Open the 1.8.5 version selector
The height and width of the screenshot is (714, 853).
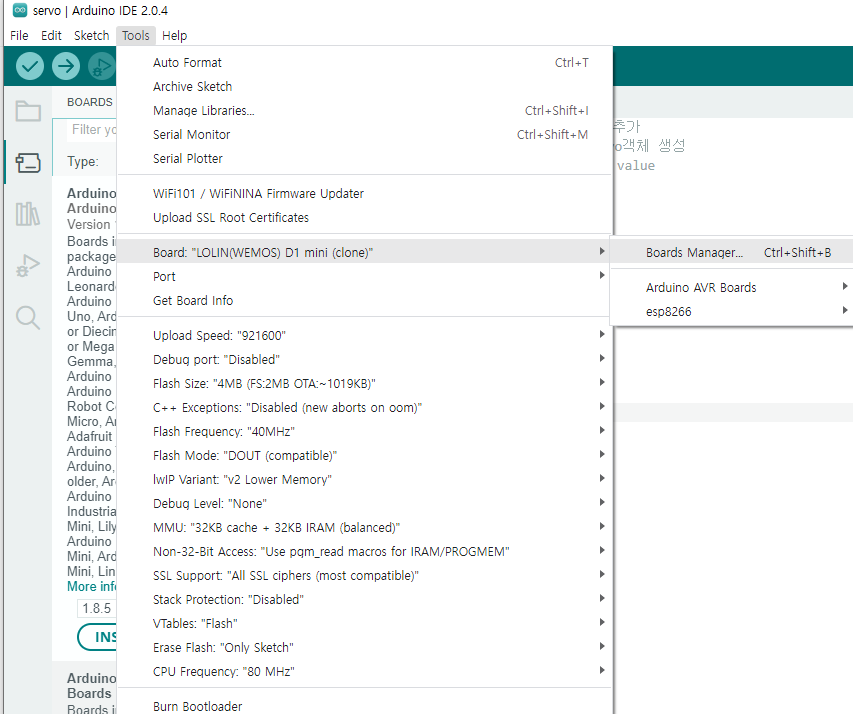pos(97,608)
